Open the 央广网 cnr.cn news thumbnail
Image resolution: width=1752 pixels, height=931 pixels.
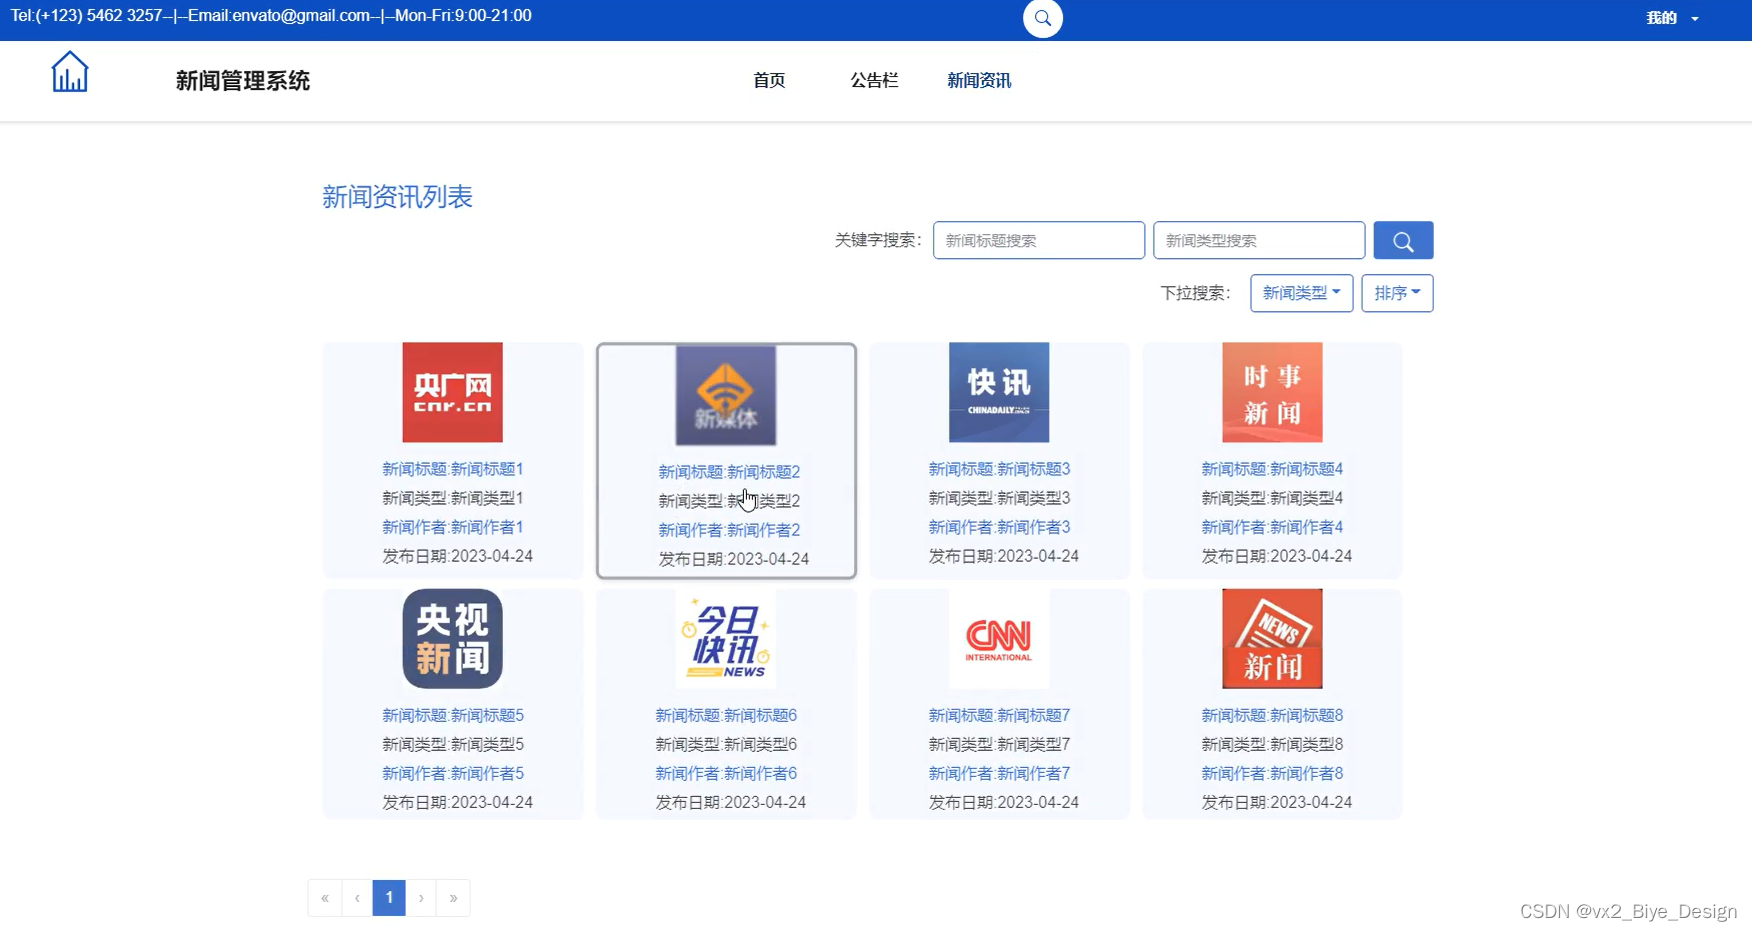pyautogui.click(x=453, y=392)
